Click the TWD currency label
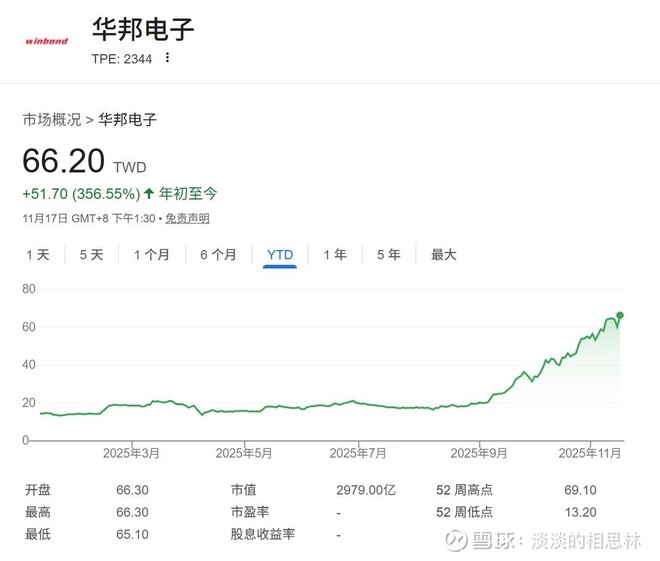Viewport: 660px width, 561px height. 130,168
